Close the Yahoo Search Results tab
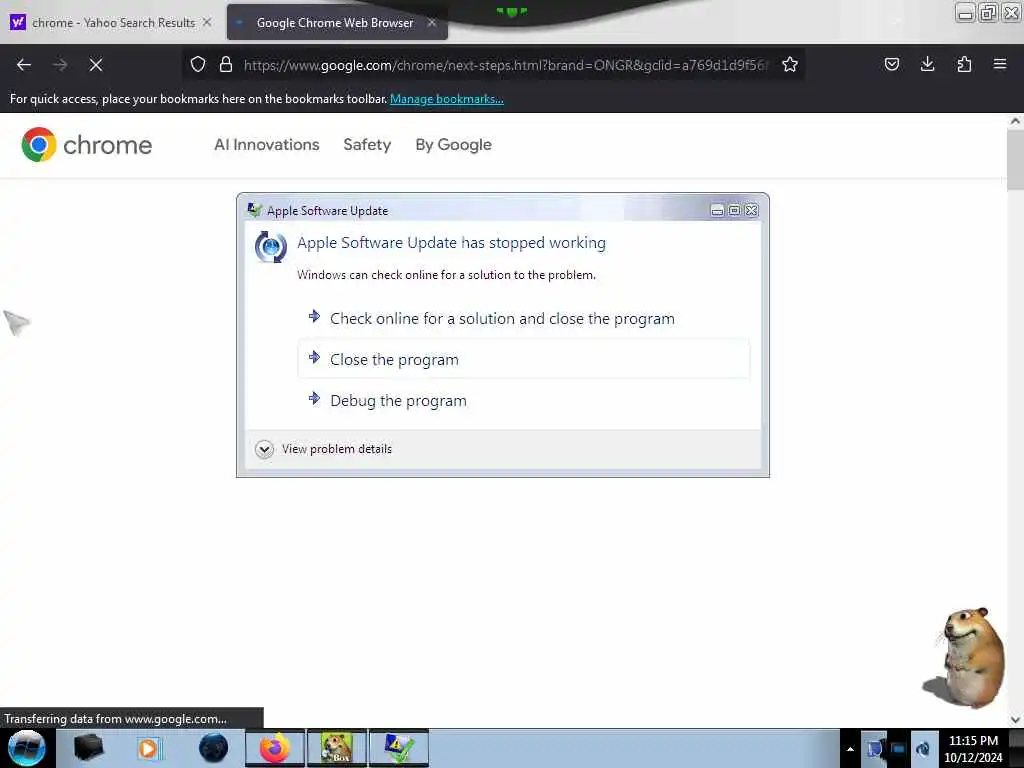This screenshot has height=768, width=1024. coord(207,22)
